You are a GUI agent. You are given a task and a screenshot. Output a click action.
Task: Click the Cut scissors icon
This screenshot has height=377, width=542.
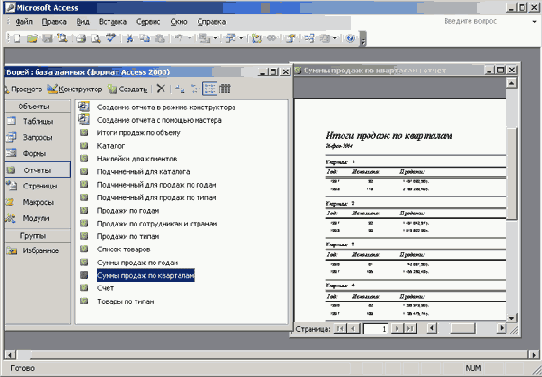130,39
